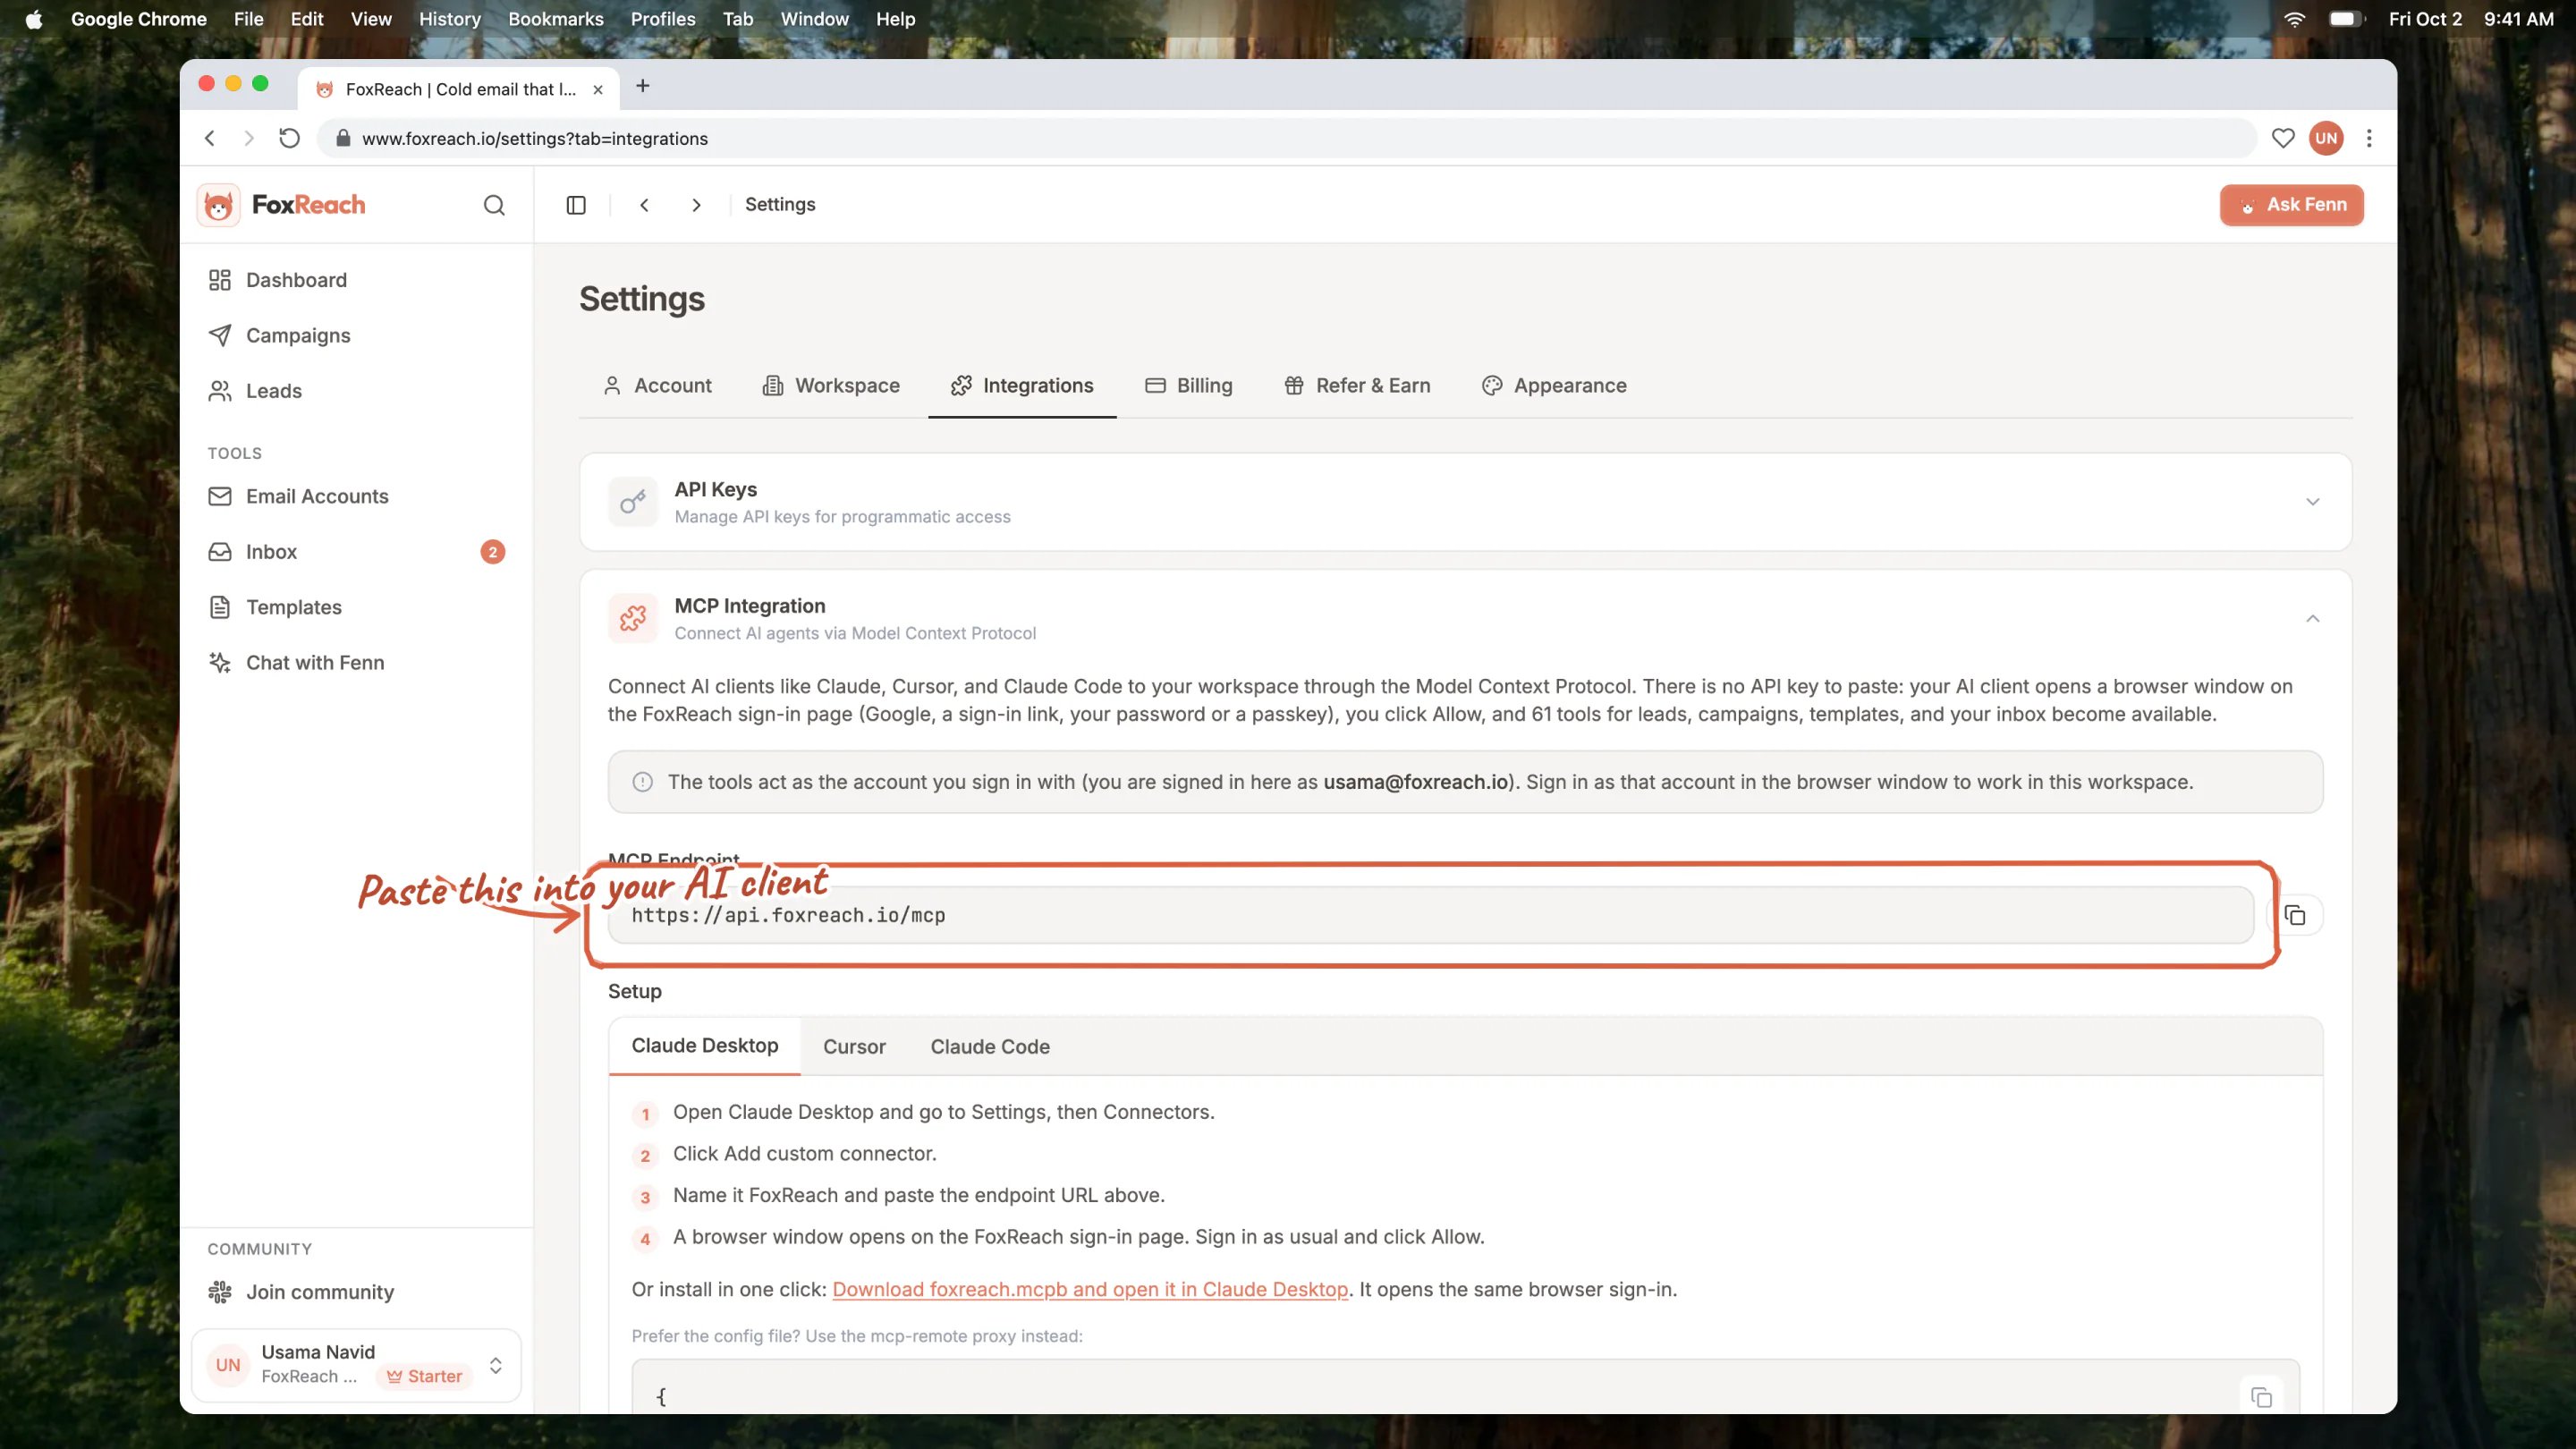Switch to the Account tab
This screenshot has height=1449, width=2576.
[658, 386]
